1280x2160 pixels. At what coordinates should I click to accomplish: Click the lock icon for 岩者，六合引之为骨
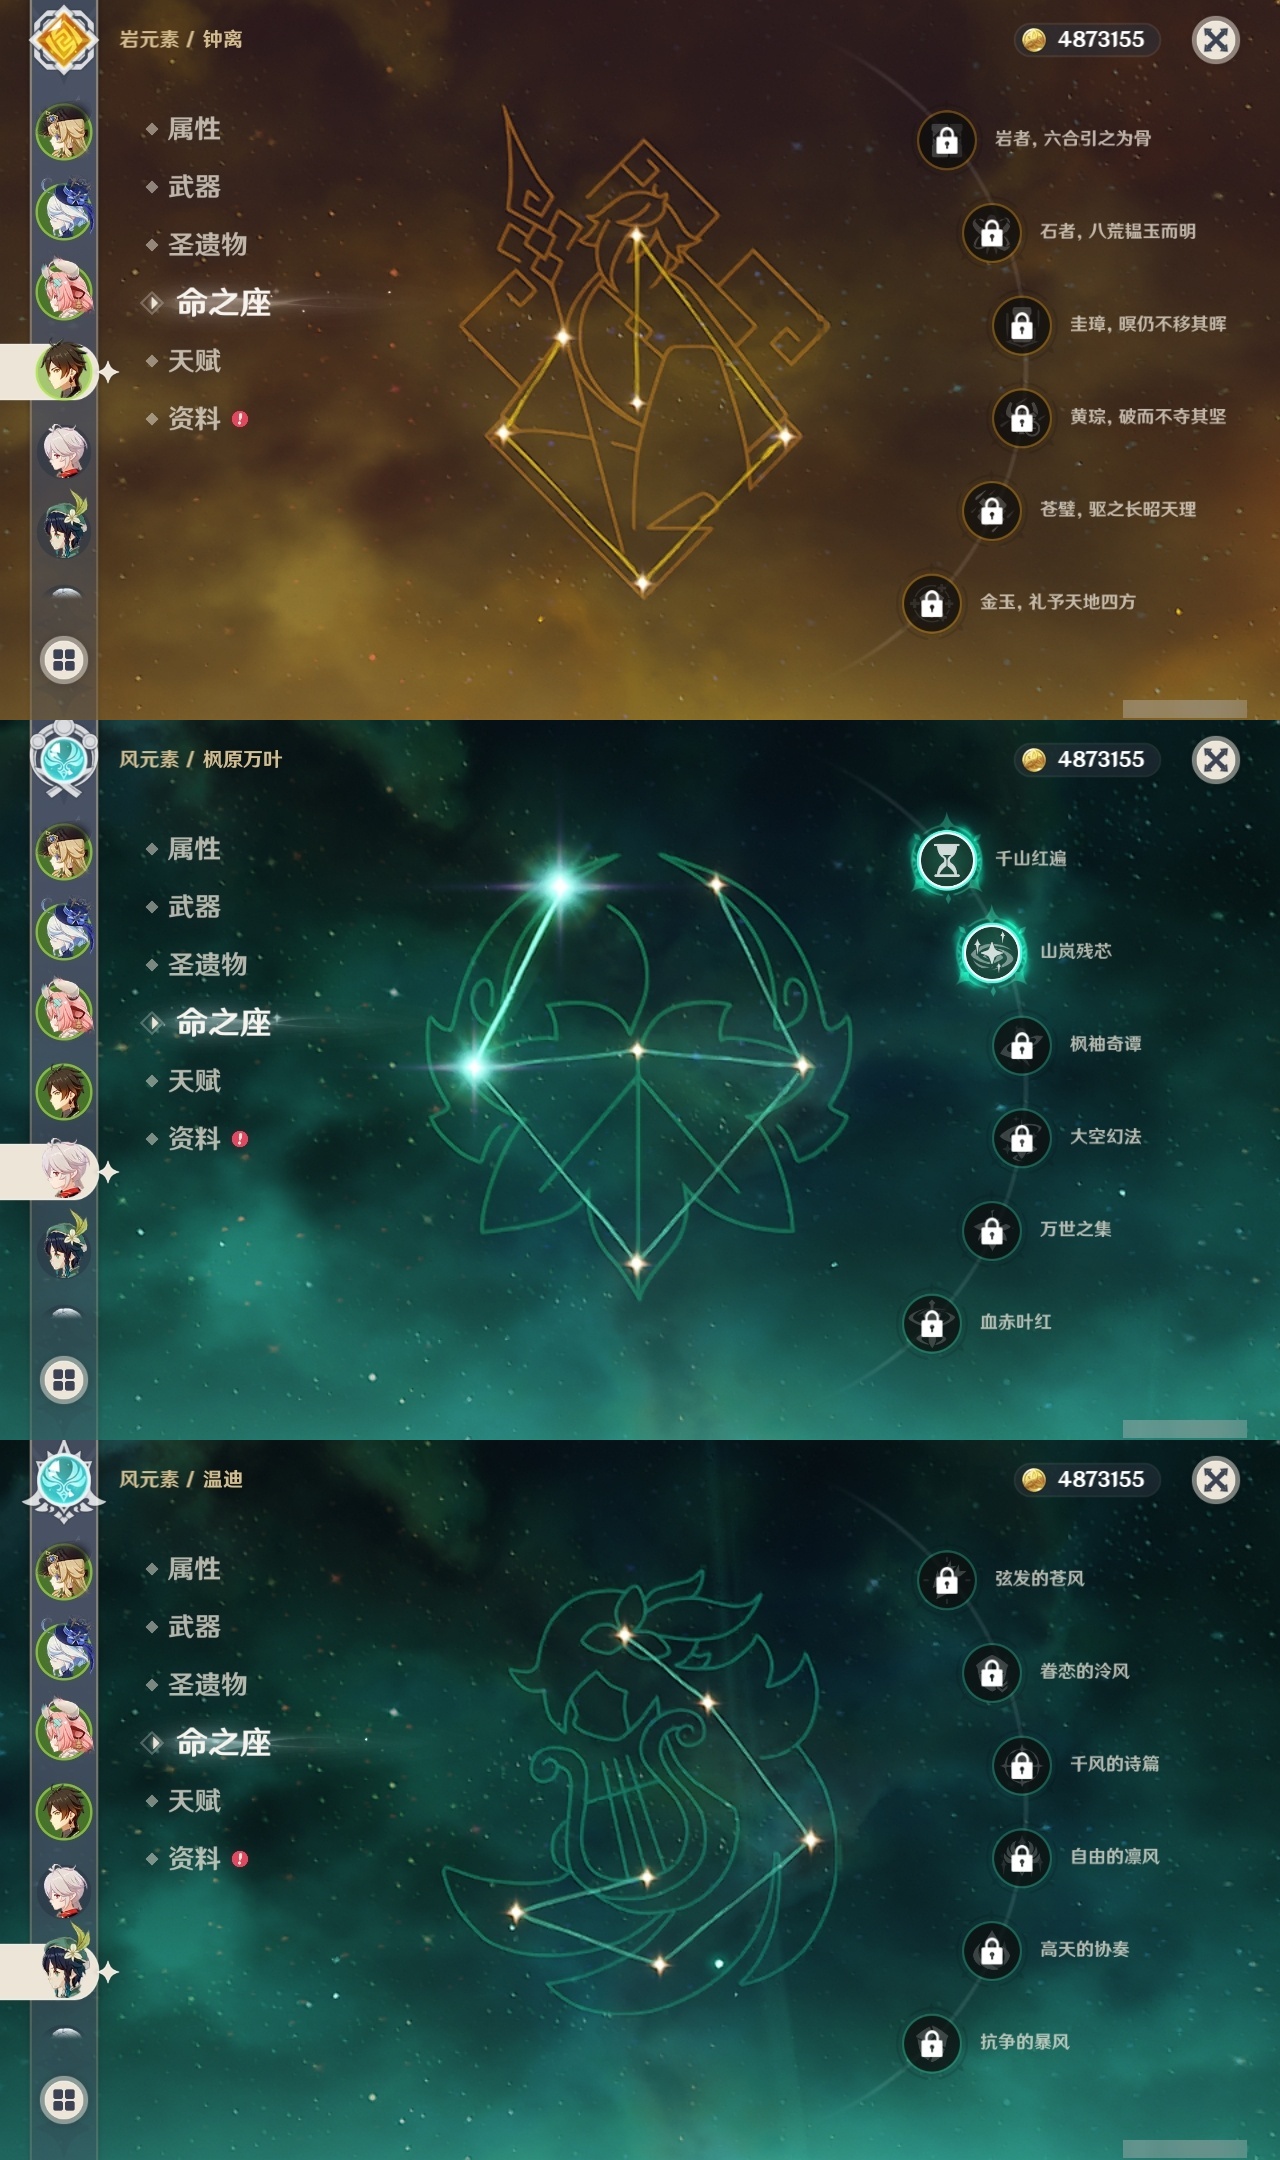click(x=946, y=140)
